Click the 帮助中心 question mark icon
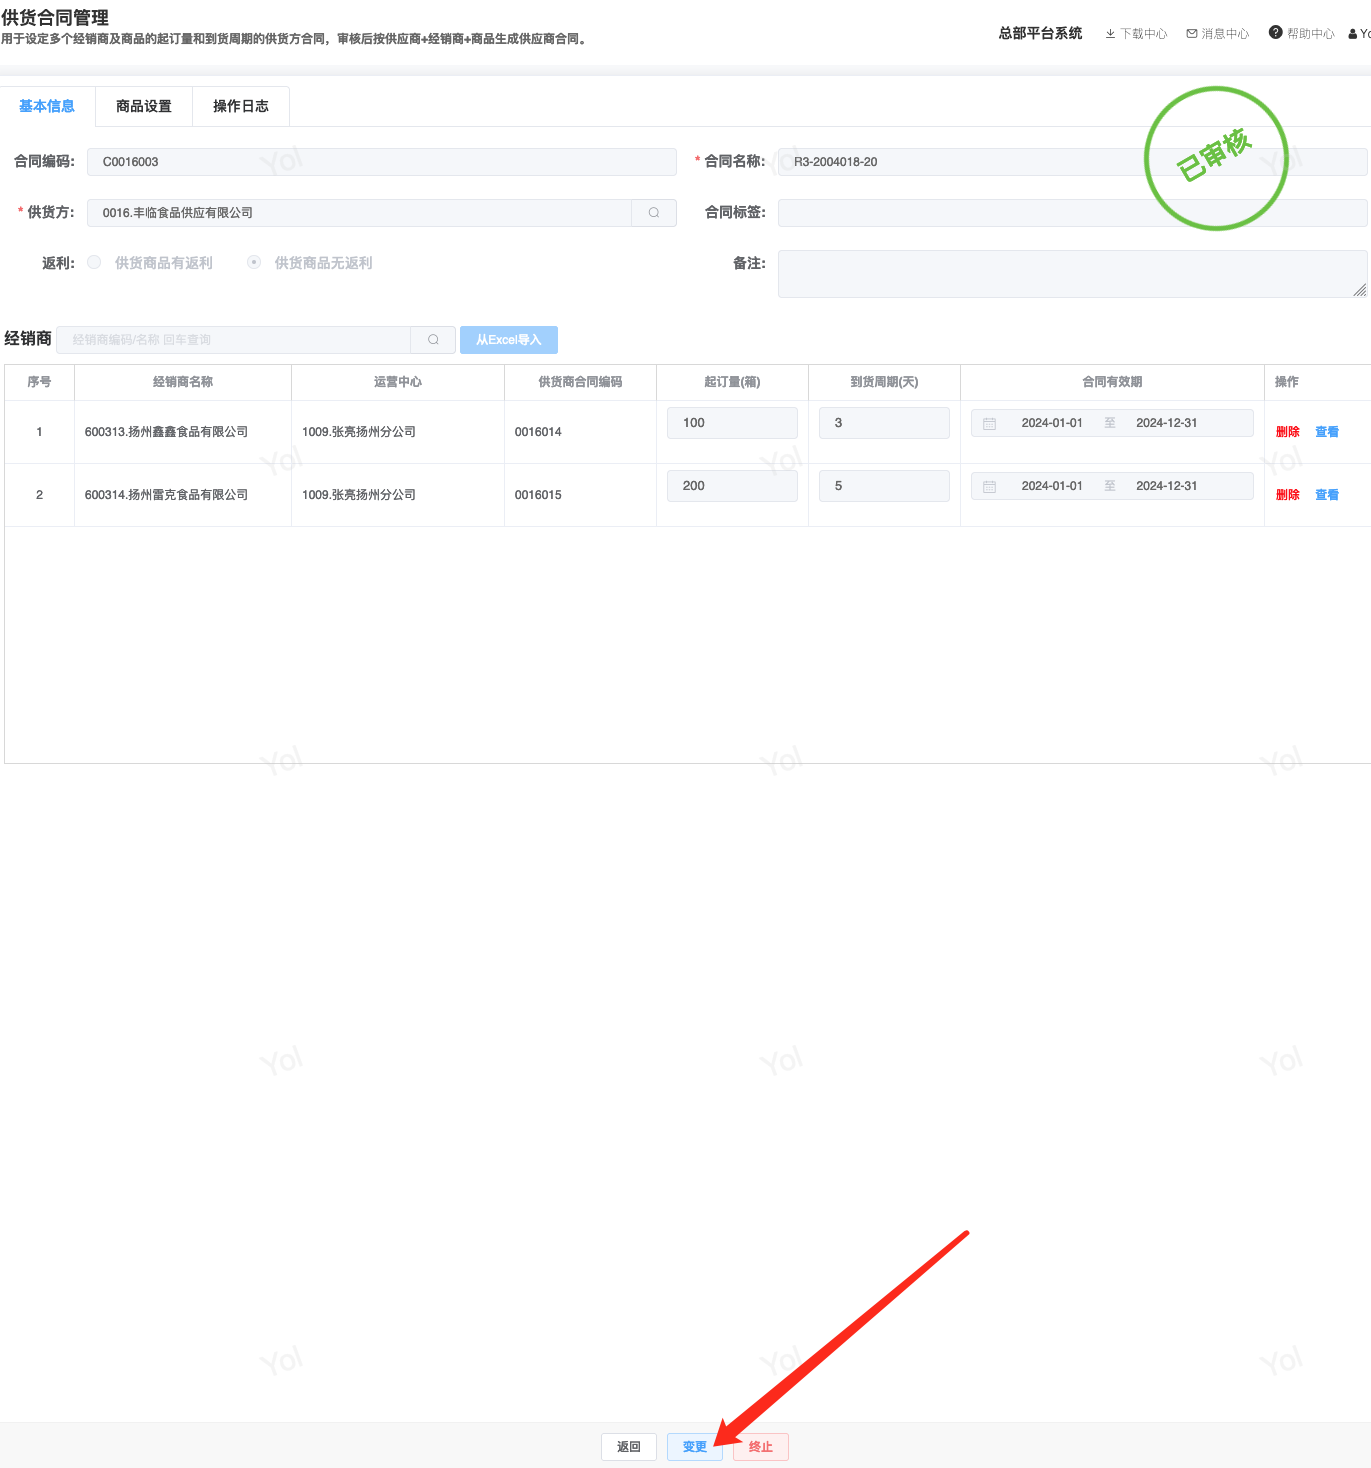1371x1468 pixels. pyautogui.click(x=1276, y=33)
